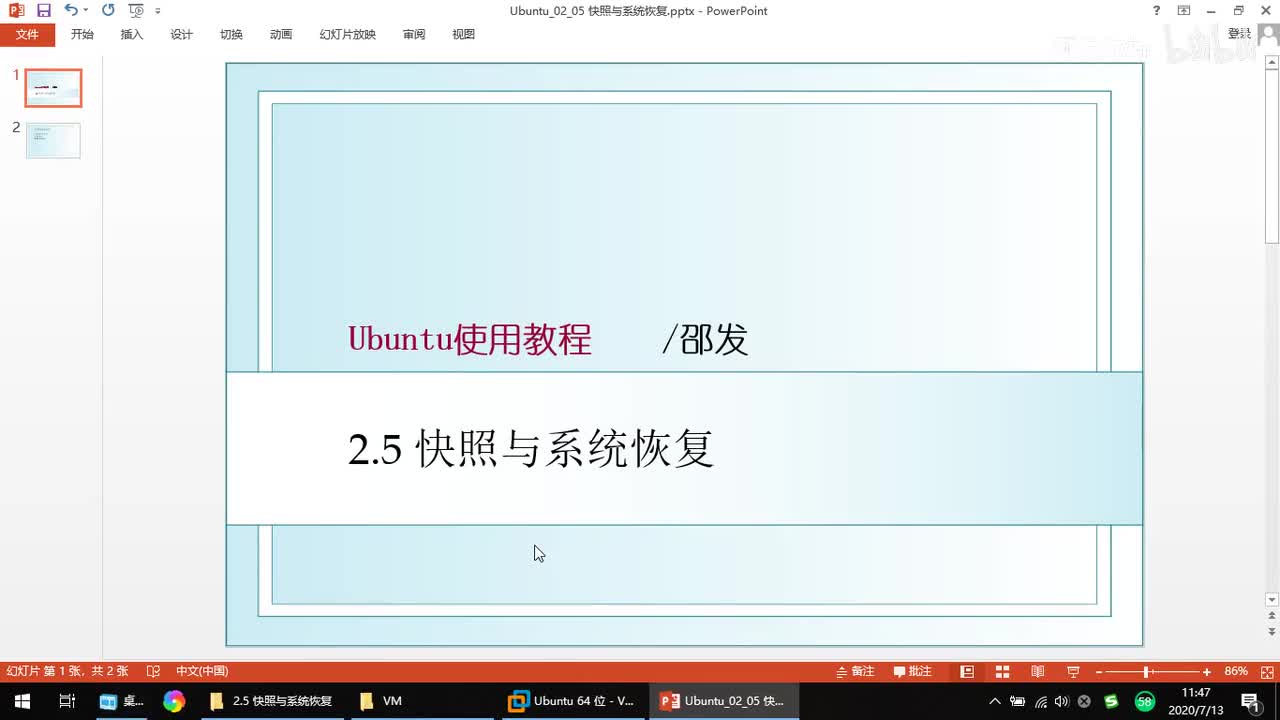The image size is (1280, 720).
Task: Switch to the 切换 ribbon tab
Action: (x=231, y=34)
